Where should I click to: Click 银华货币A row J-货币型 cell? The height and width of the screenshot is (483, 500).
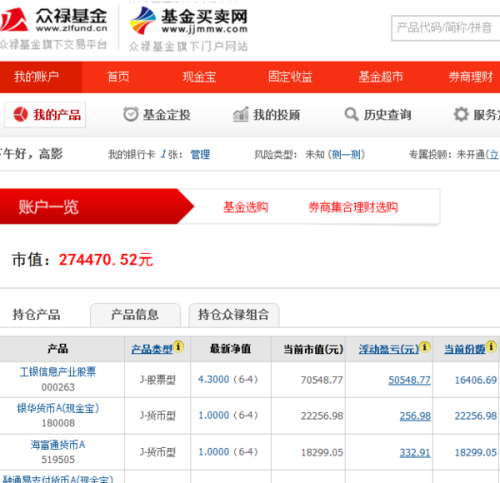pos(157,416)
